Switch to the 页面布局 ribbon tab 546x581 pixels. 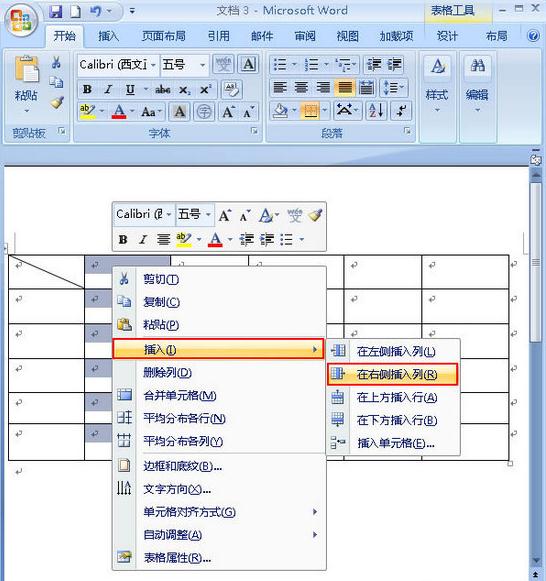tap(163, 36)
